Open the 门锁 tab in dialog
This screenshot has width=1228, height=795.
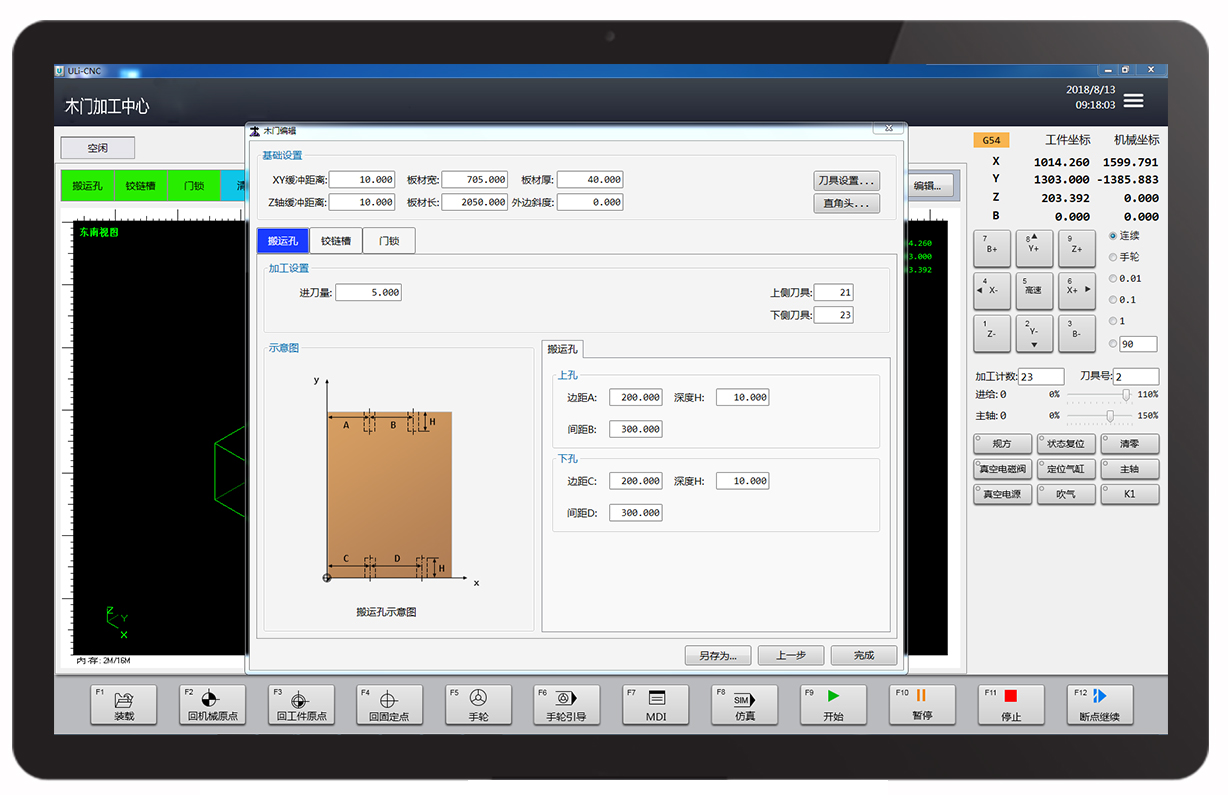(x=389, y=241)
